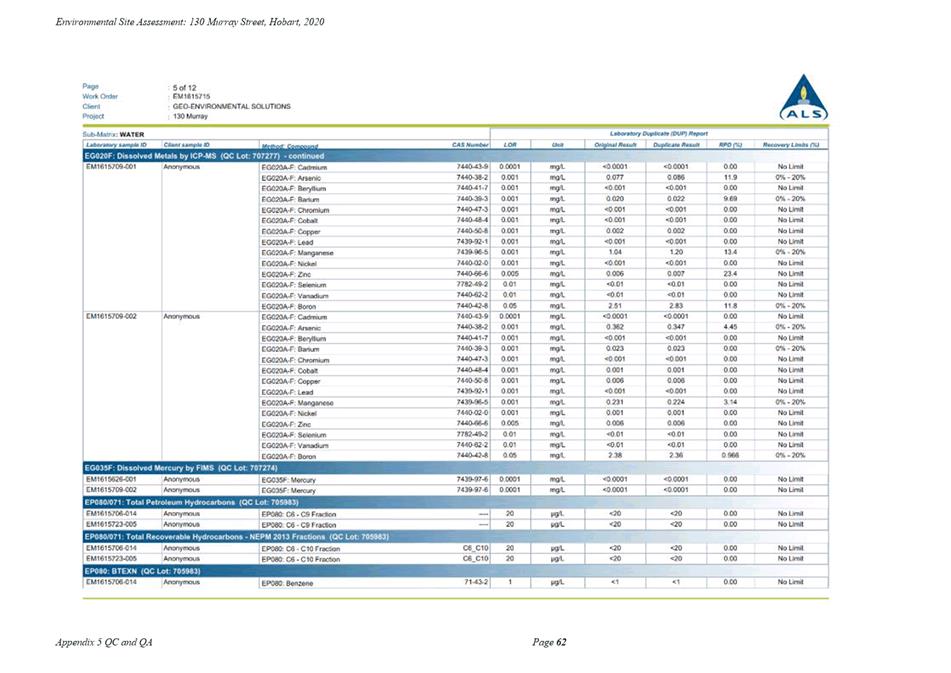This screenshot has width=951, height=673.
Task: Select the 'Recovery Limits (%)' column header
Action: pos(791,145)
